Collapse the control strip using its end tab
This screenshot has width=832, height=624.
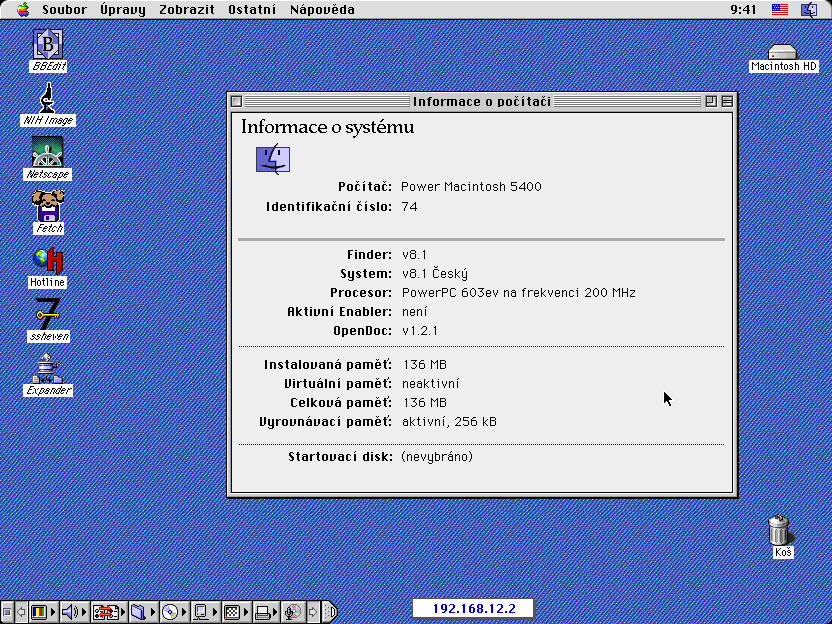click(331, 612)
